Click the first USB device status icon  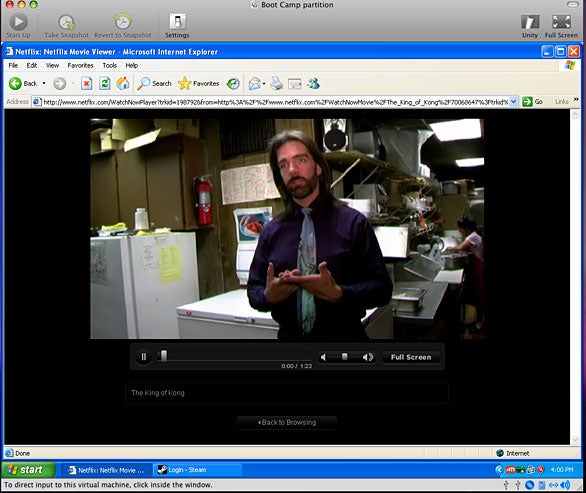(506, 485)
